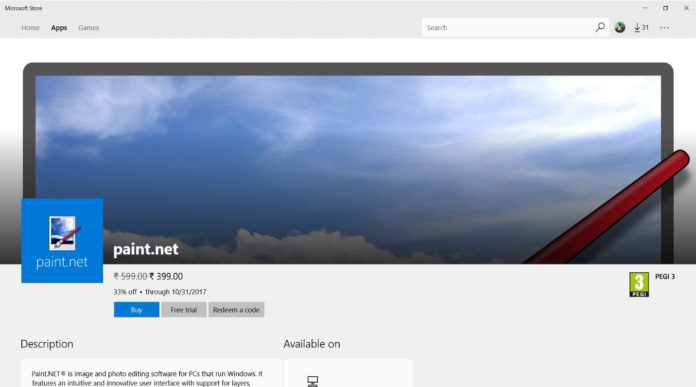Image resolution: width=696 pixels, height=387 pixels.
Task: Click Redeem a code button
Action: [236, 310]
